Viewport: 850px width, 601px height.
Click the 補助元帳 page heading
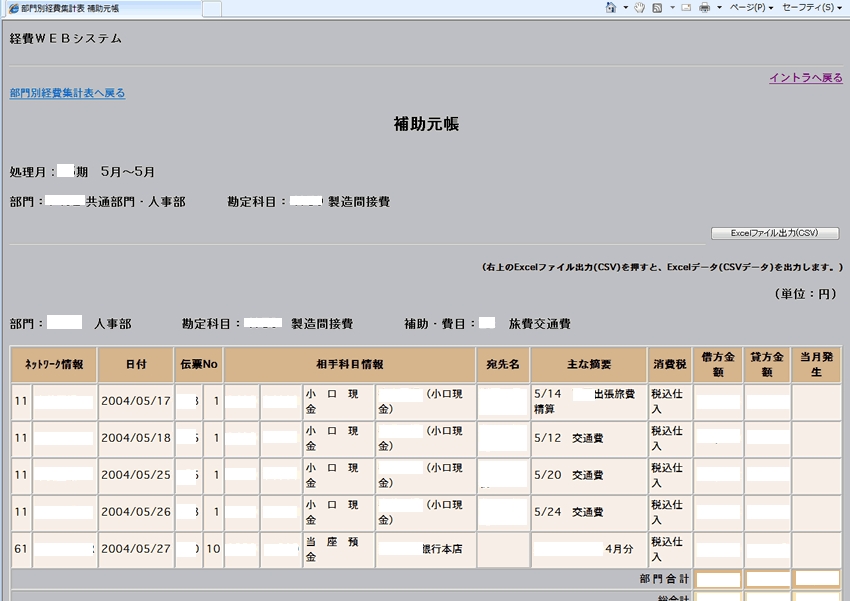point(426,124)
